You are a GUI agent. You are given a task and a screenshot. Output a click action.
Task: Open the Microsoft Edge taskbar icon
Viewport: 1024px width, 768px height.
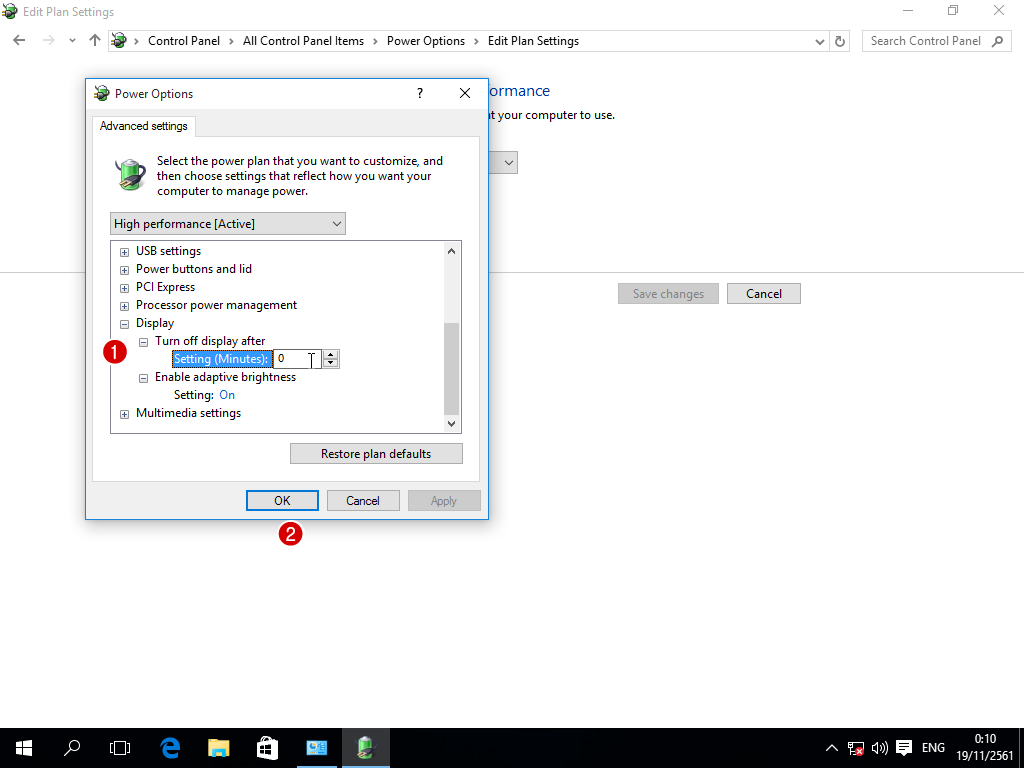pos(170,747)
